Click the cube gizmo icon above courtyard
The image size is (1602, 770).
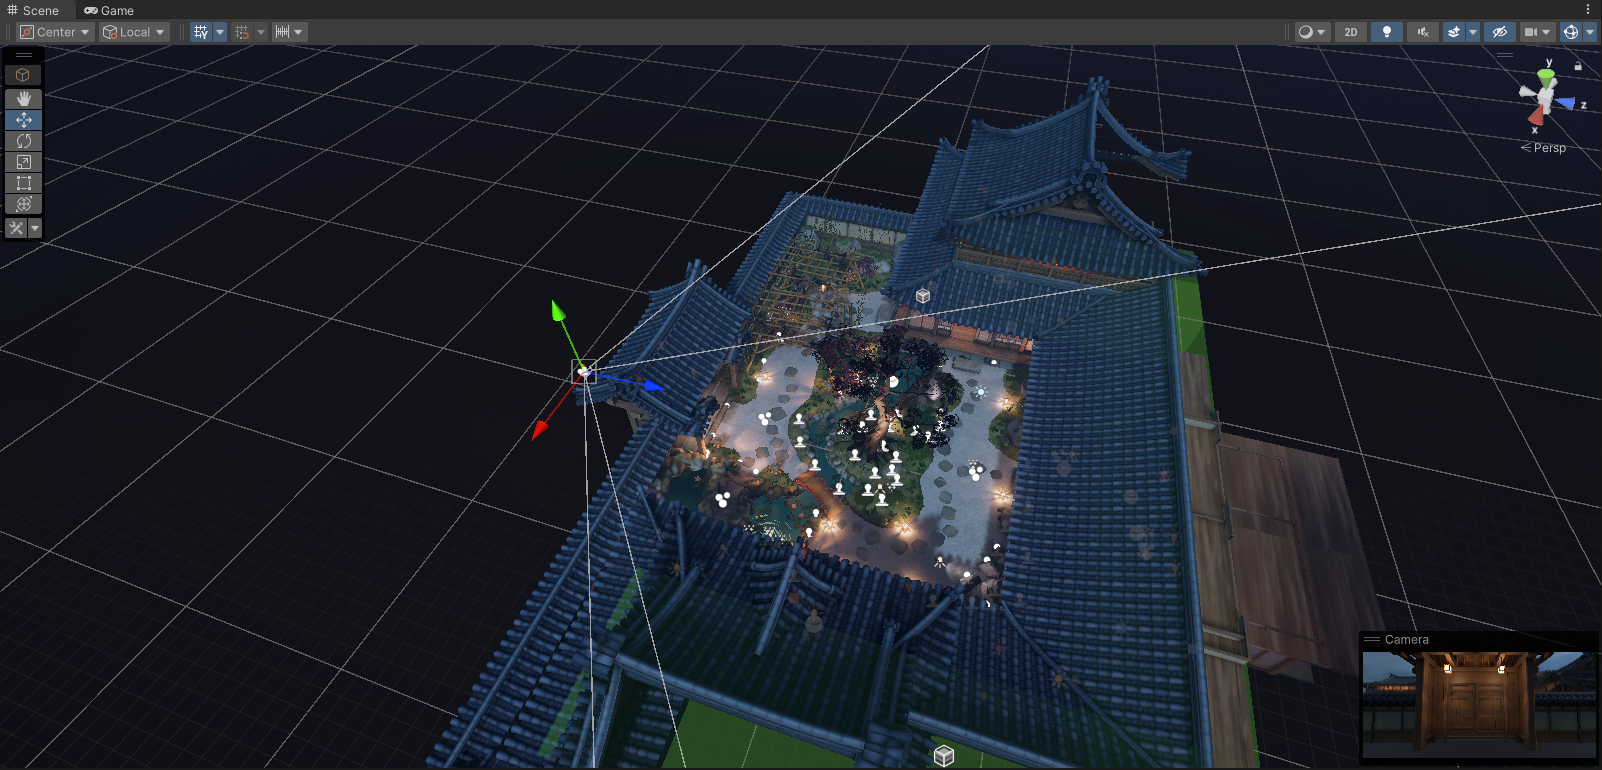point(923,296)
